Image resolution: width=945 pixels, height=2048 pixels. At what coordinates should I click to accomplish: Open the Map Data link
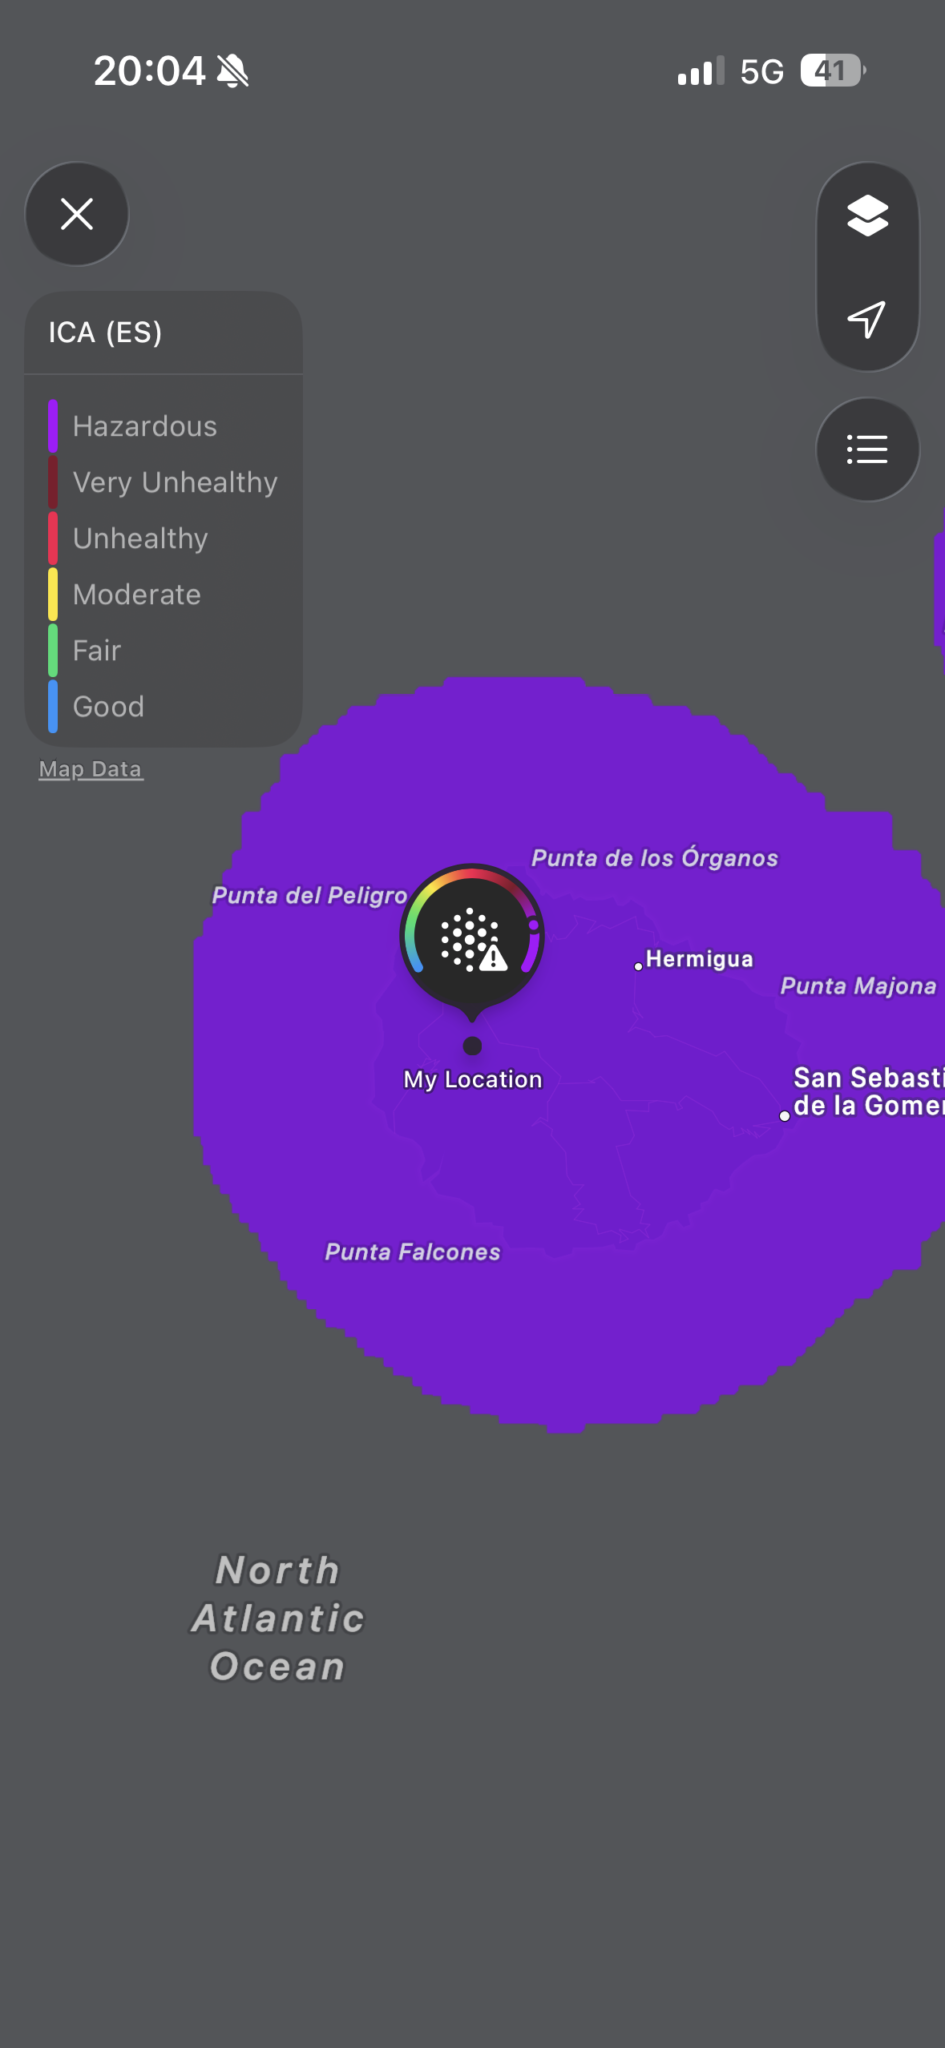point(91,769)
